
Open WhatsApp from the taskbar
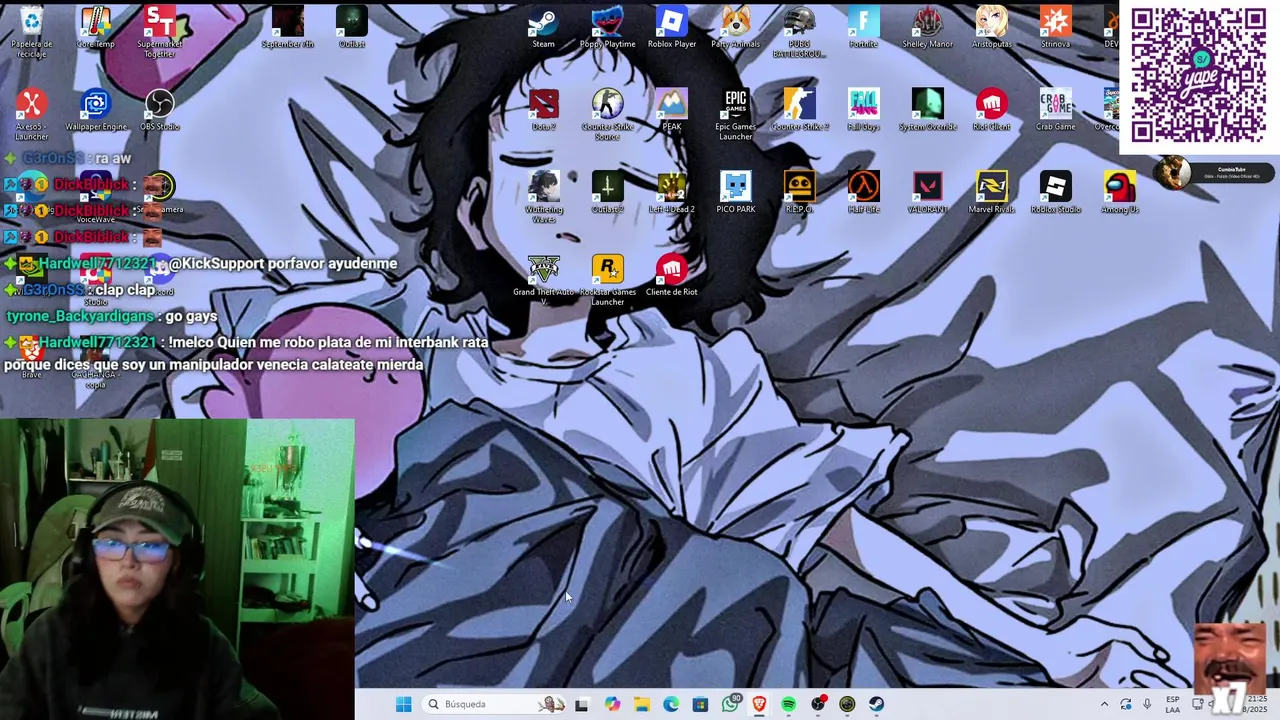[730, 704]
